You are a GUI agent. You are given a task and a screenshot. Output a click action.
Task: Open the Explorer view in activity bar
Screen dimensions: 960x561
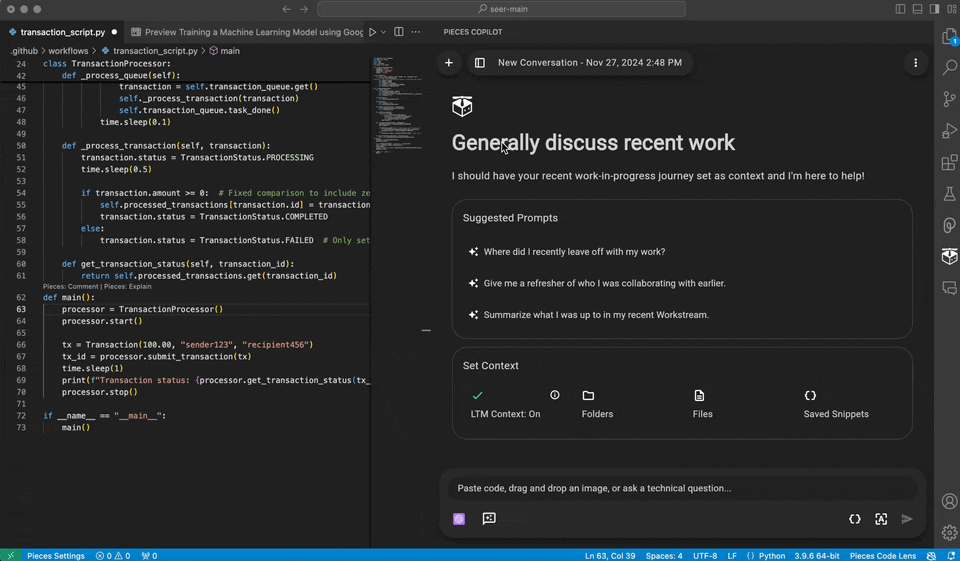(949, 37)
